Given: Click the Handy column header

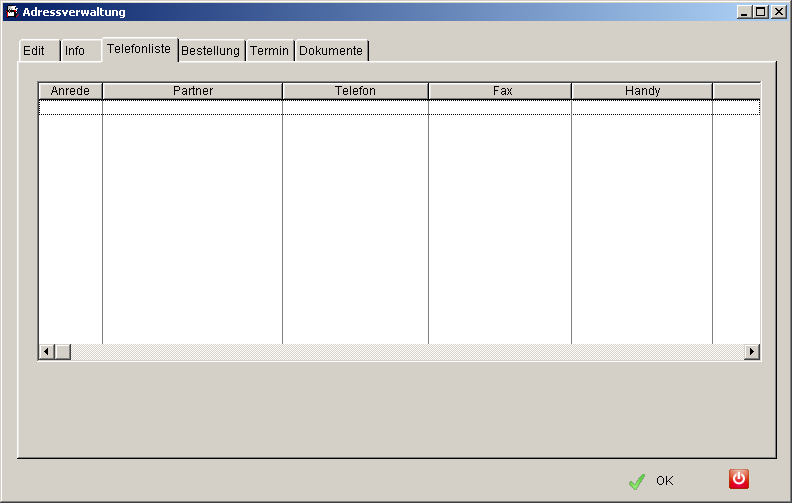Looking at the screenshot, I should [x=642, y=91].
